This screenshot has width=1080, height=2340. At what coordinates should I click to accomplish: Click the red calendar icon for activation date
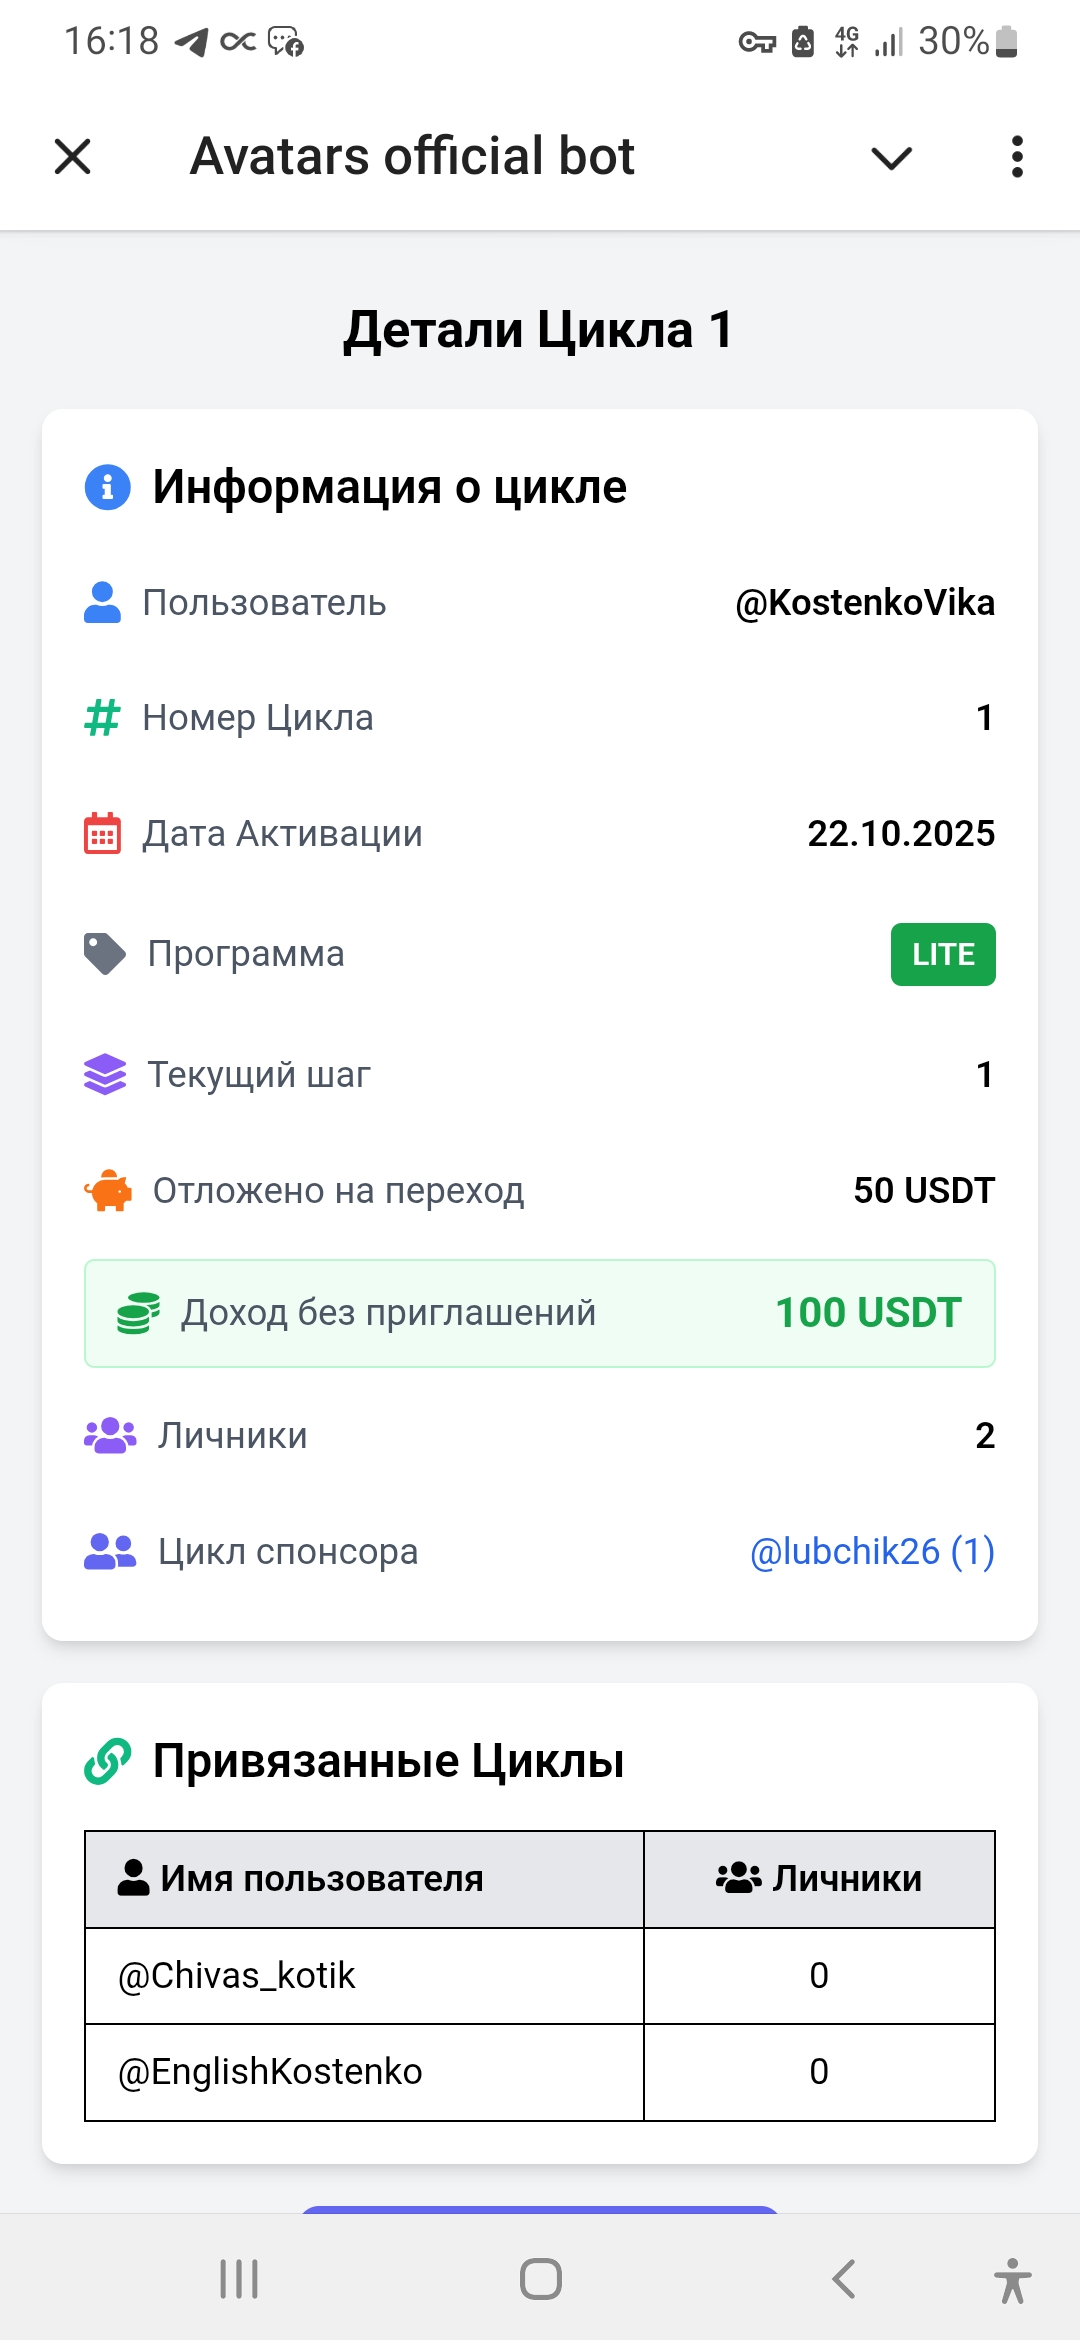pos(102,833)
